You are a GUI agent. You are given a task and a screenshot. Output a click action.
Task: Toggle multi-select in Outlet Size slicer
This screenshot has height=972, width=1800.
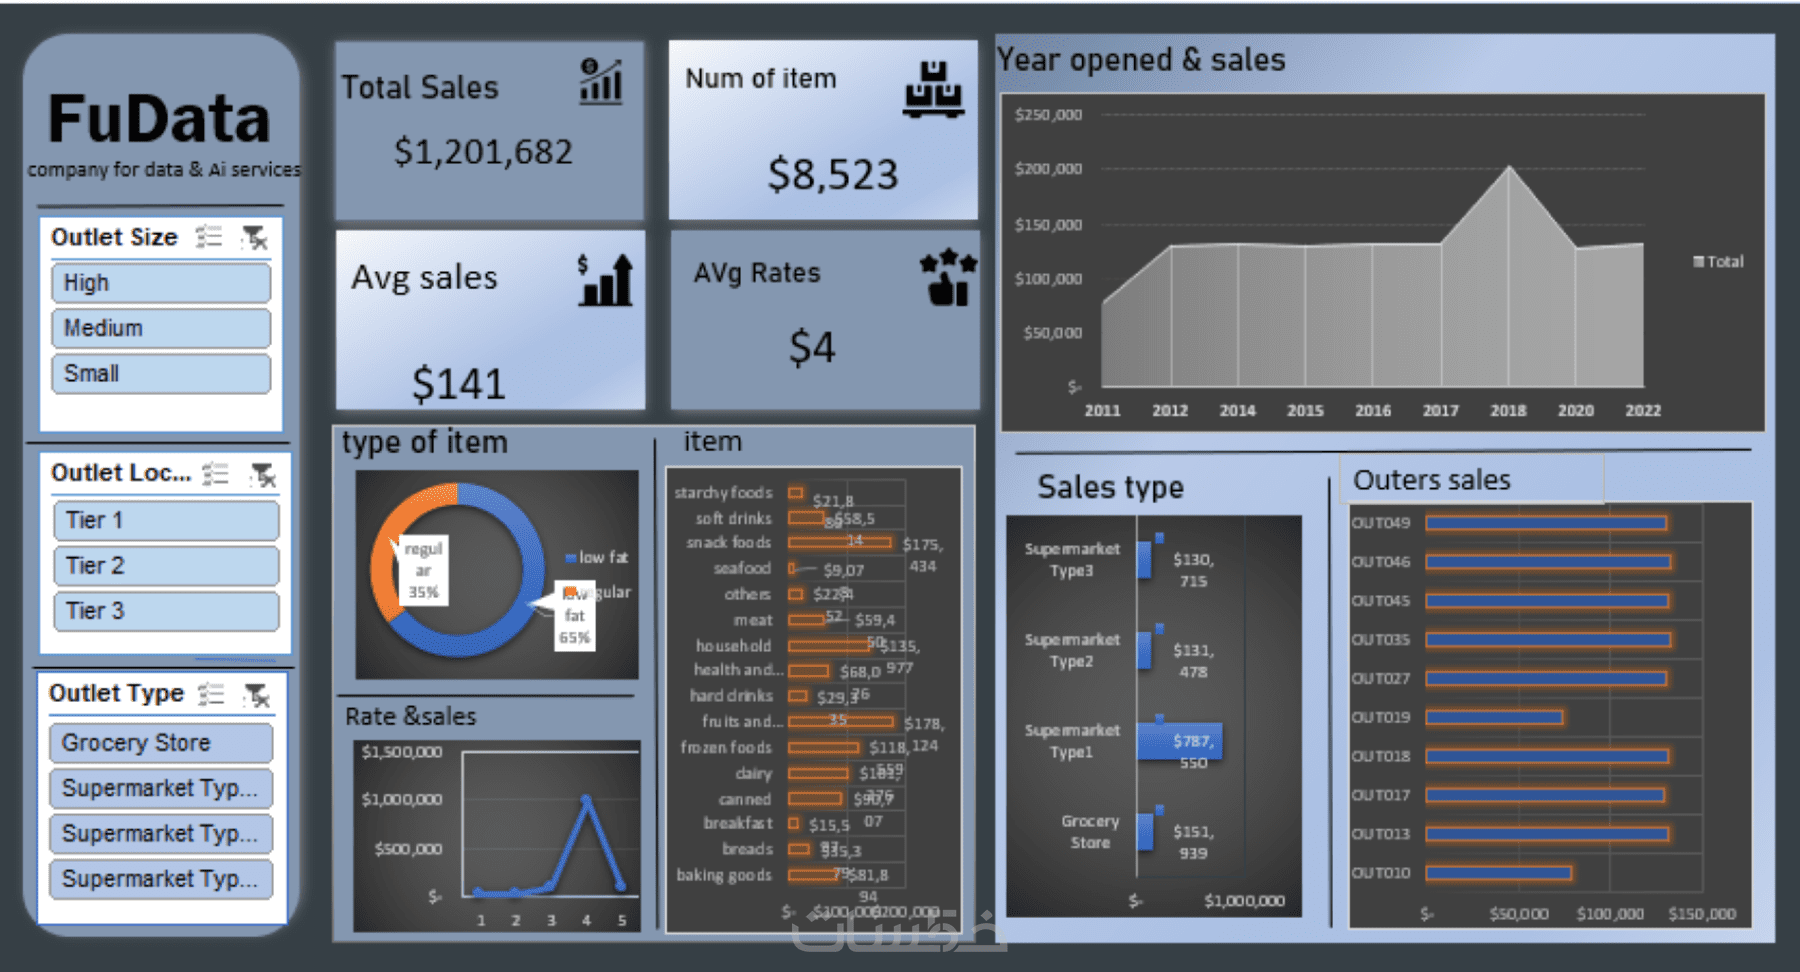209,237
